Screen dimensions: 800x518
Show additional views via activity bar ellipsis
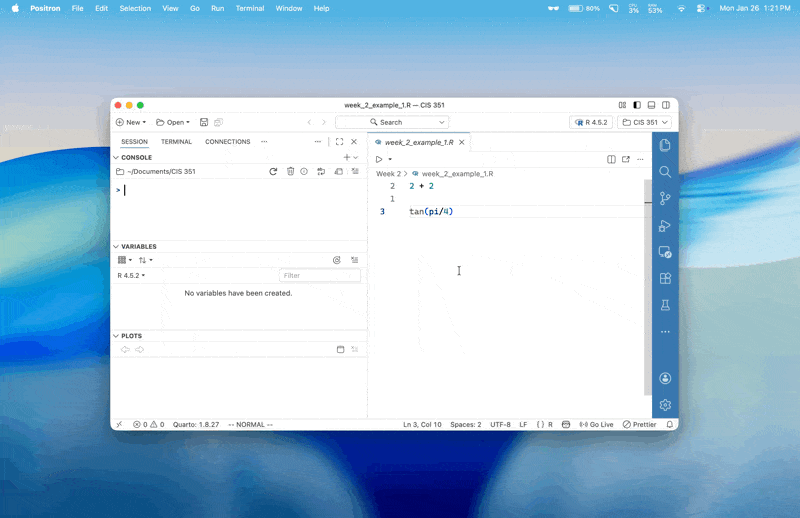665,332
